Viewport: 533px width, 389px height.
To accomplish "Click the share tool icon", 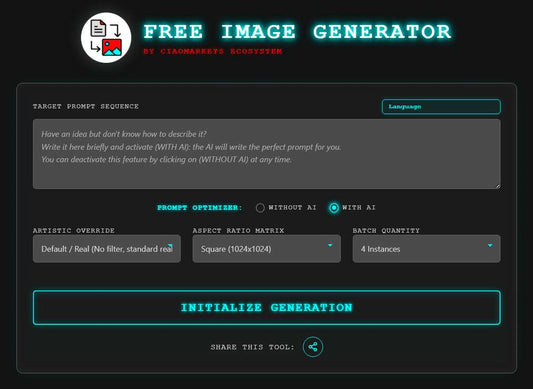I will click(313, 347).
